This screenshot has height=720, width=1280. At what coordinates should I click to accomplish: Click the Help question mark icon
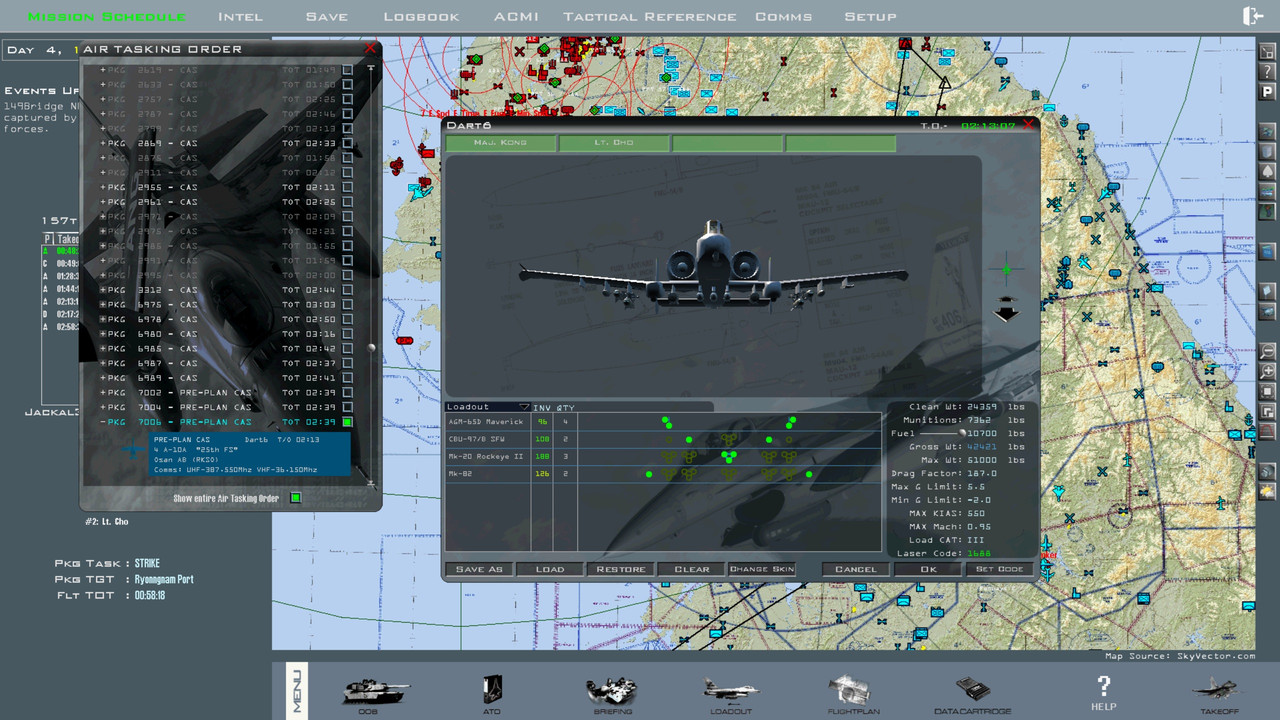pos(1104,686)
